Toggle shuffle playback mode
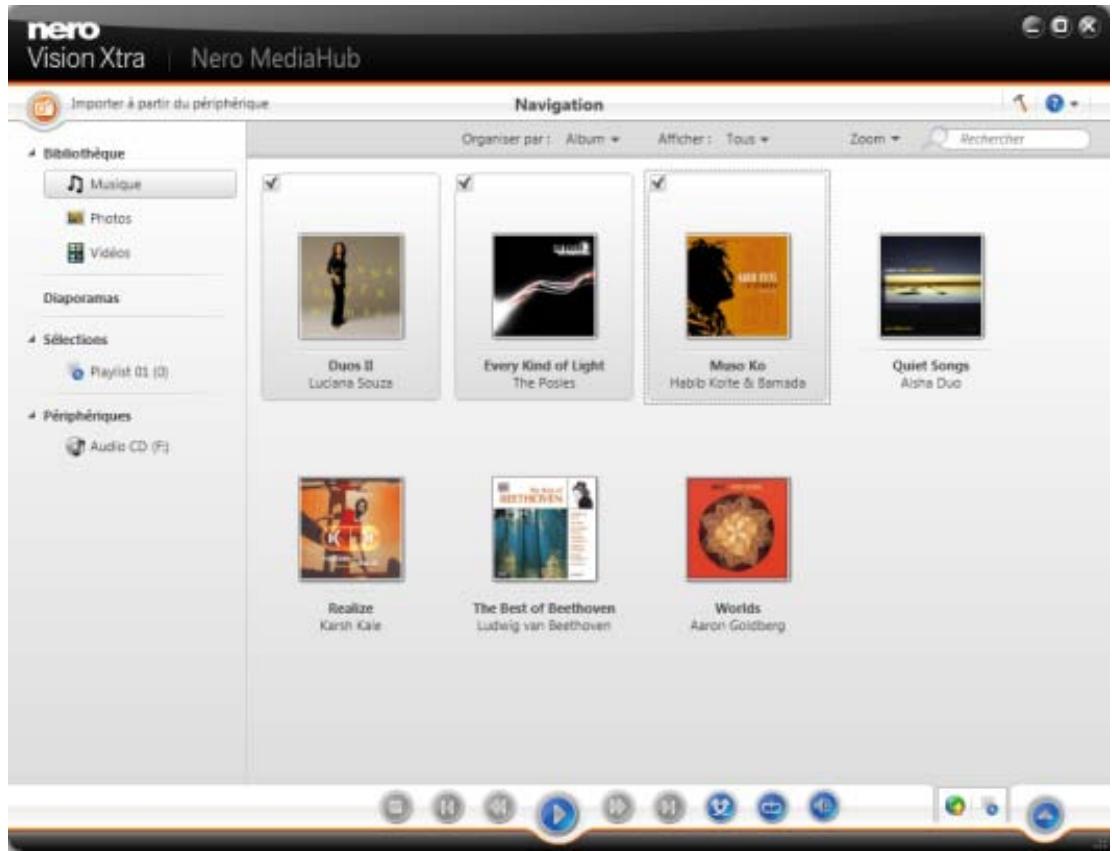 click(721, 808)
